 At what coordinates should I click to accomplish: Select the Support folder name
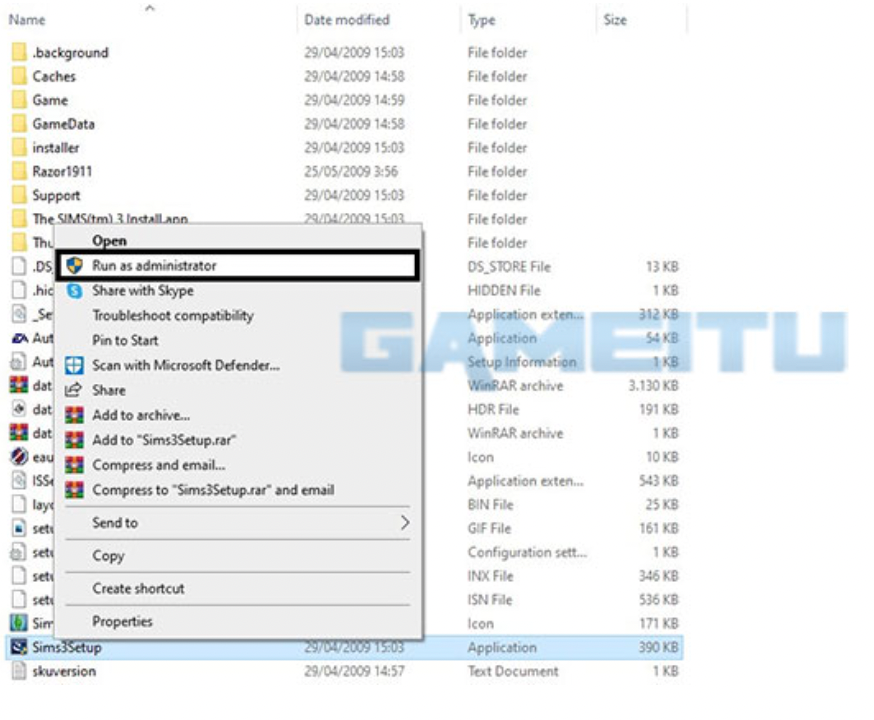tap(56, 196)
